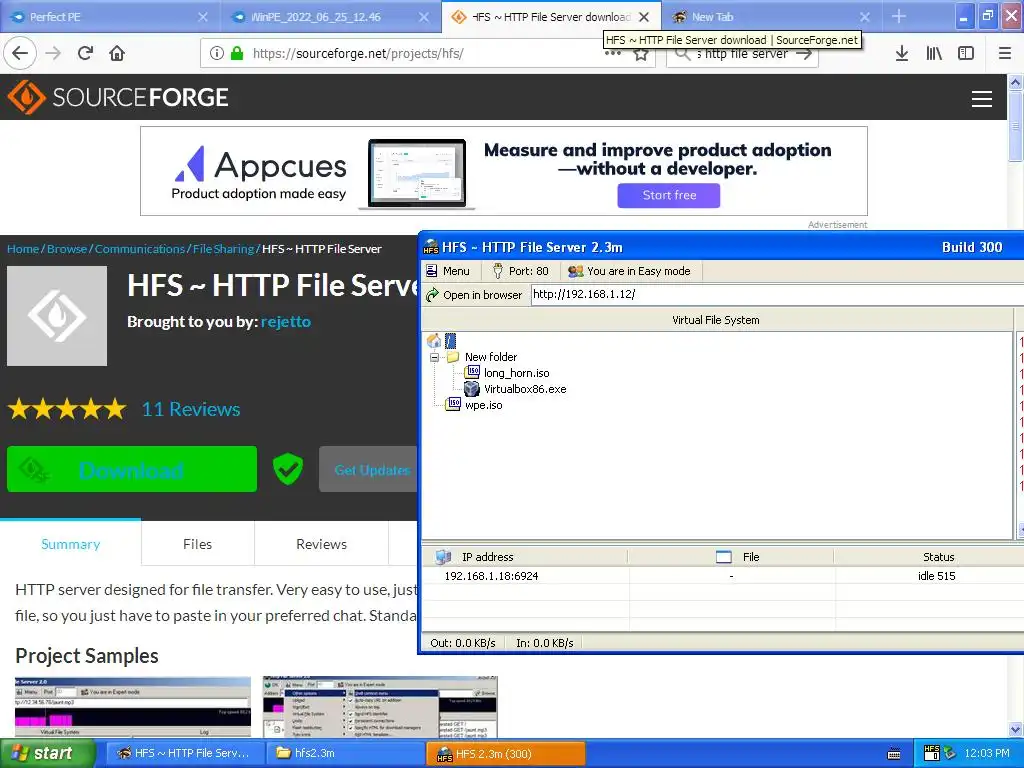Switch to the Perfect PE browser tab
Image resolution: width=1024 pixels, height=768 pixels.
point(110,17)
